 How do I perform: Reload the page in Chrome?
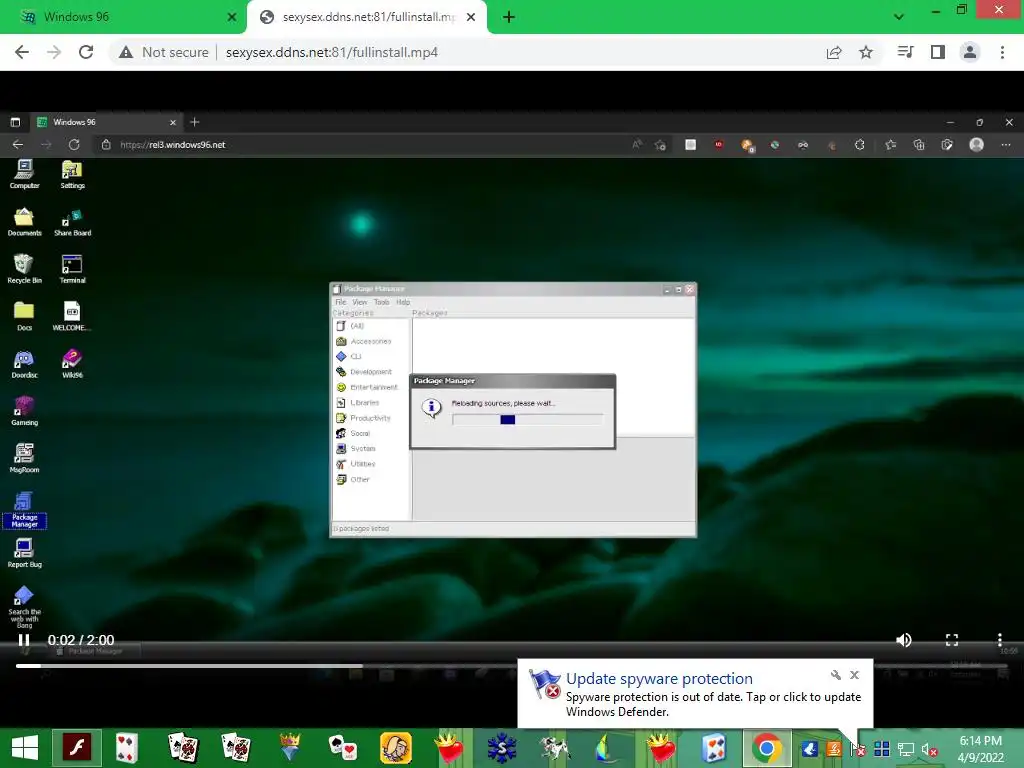(86, 52)
